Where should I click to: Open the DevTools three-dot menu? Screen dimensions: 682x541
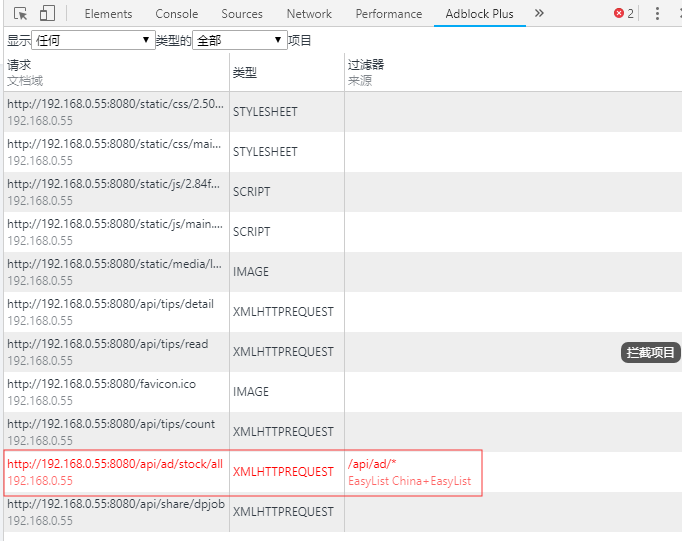point(657,14)
